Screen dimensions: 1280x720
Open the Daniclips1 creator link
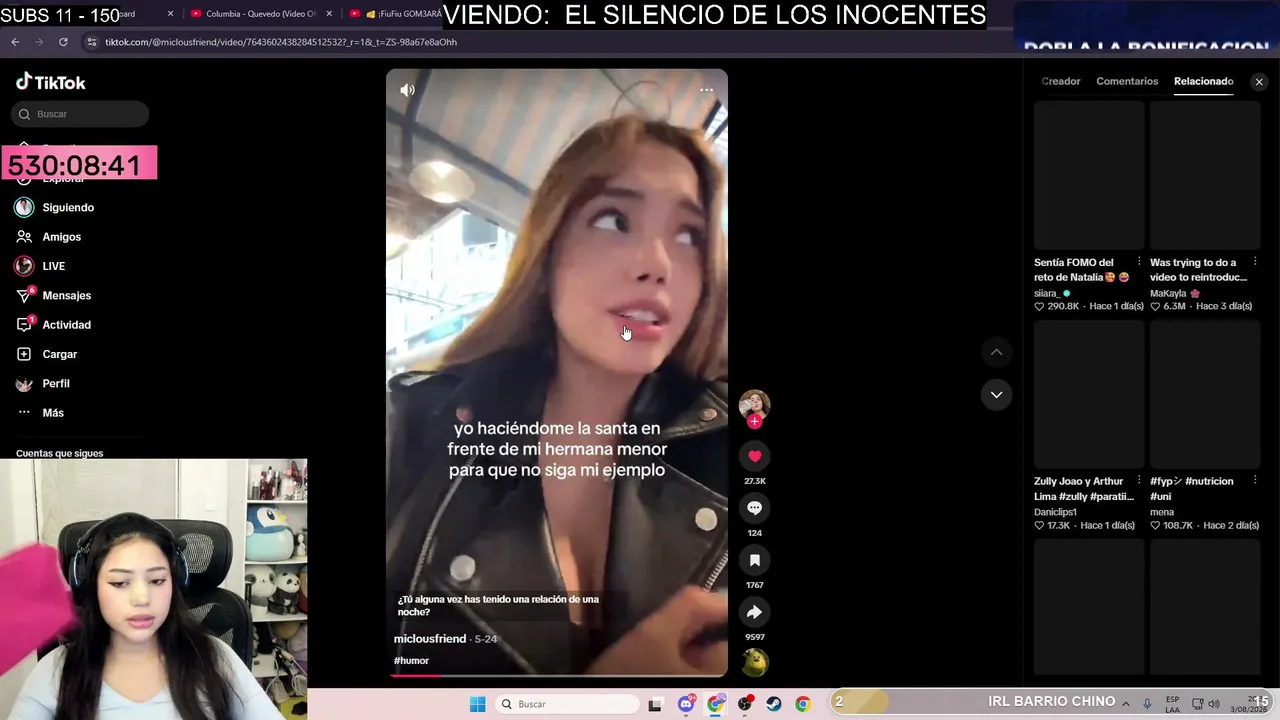(x=1055, y=512)
